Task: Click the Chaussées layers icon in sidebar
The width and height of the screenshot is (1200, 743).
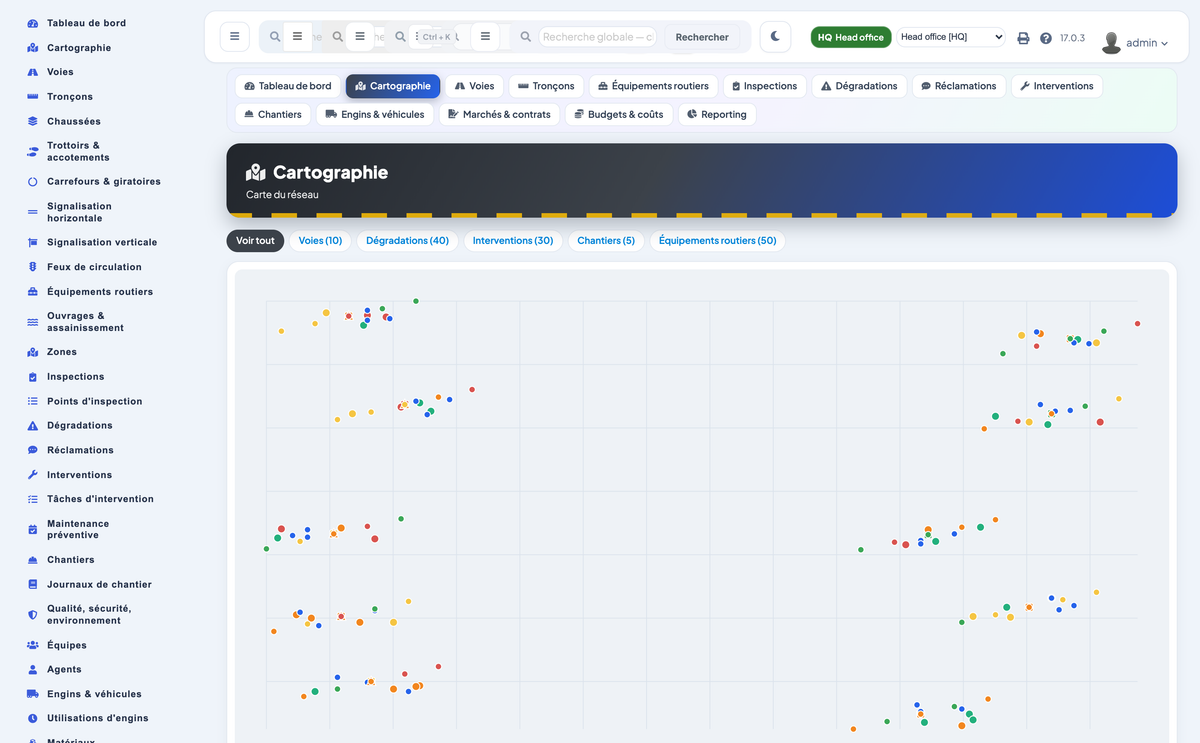Action: tap(33, 121)
